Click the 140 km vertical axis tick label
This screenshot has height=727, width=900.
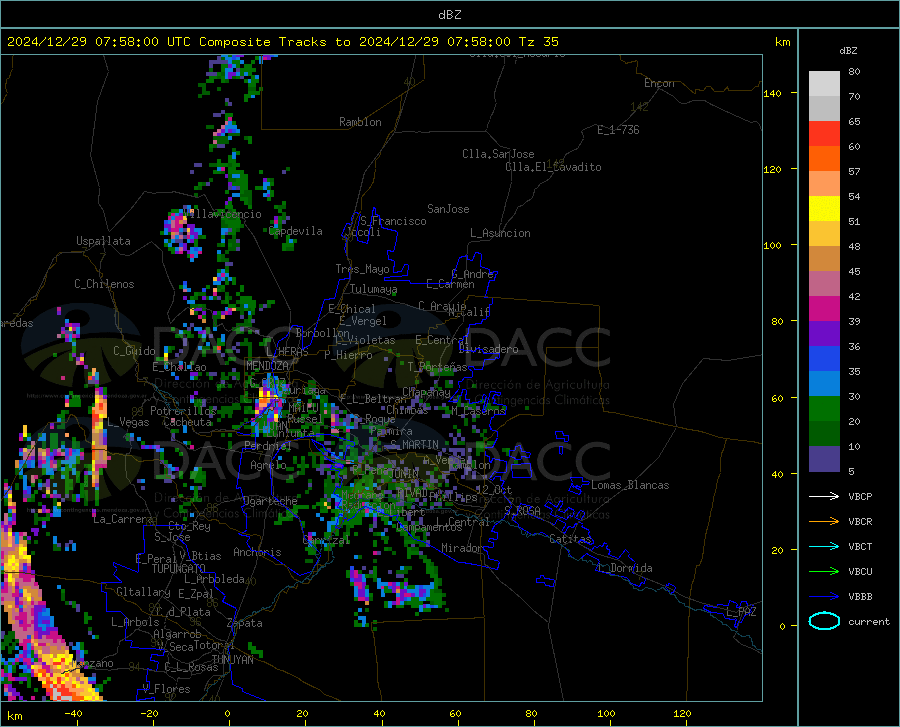click(x=772, y=93)
